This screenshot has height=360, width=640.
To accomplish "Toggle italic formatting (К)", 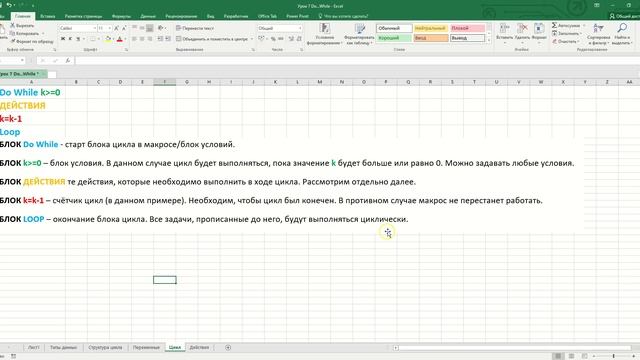I will pyautogui.click(x=70, y=39).
